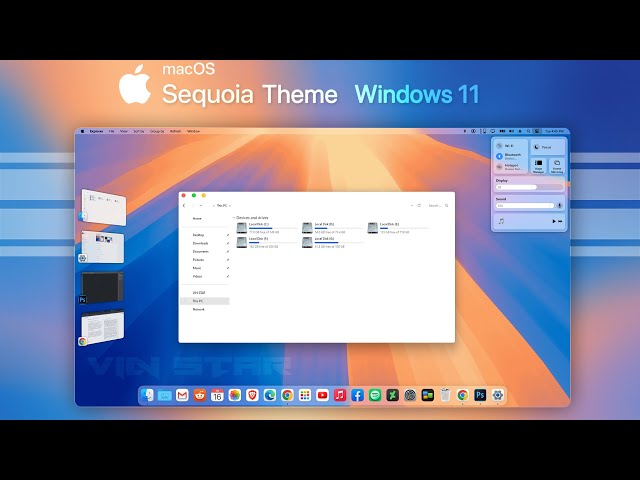Screen dimensions: 640x480
Task: Open Photos app in the dock
Action: point(235,395)
